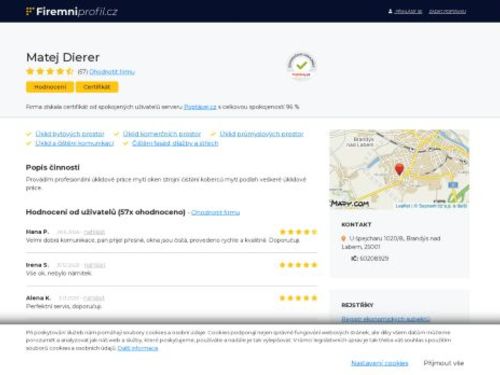Click the check icon beside Úklid a čištění komunikací

pos(29,143)
